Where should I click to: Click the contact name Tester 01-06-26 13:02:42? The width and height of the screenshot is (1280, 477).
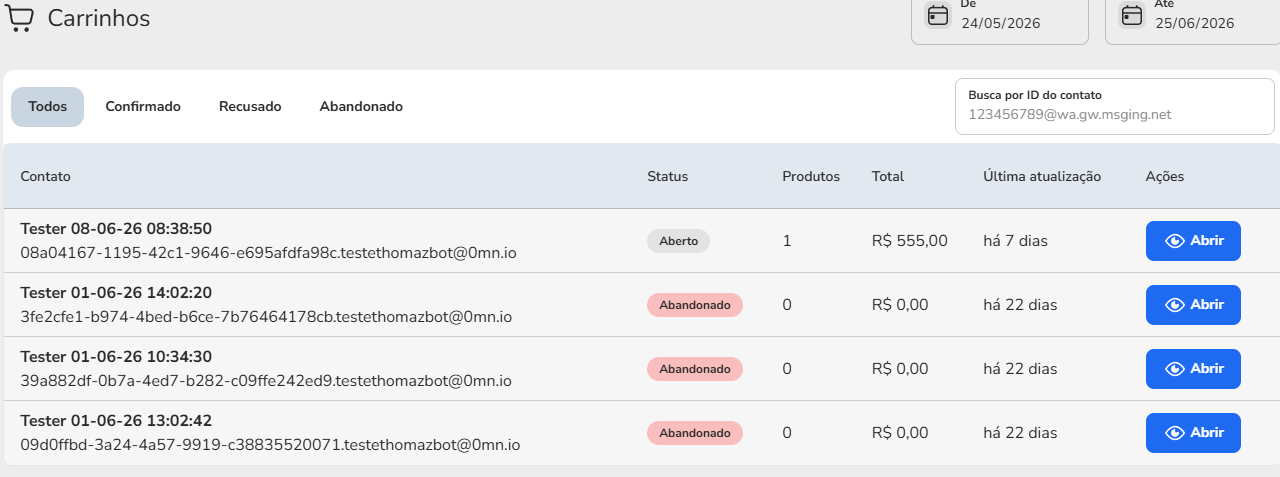point(116,421)
